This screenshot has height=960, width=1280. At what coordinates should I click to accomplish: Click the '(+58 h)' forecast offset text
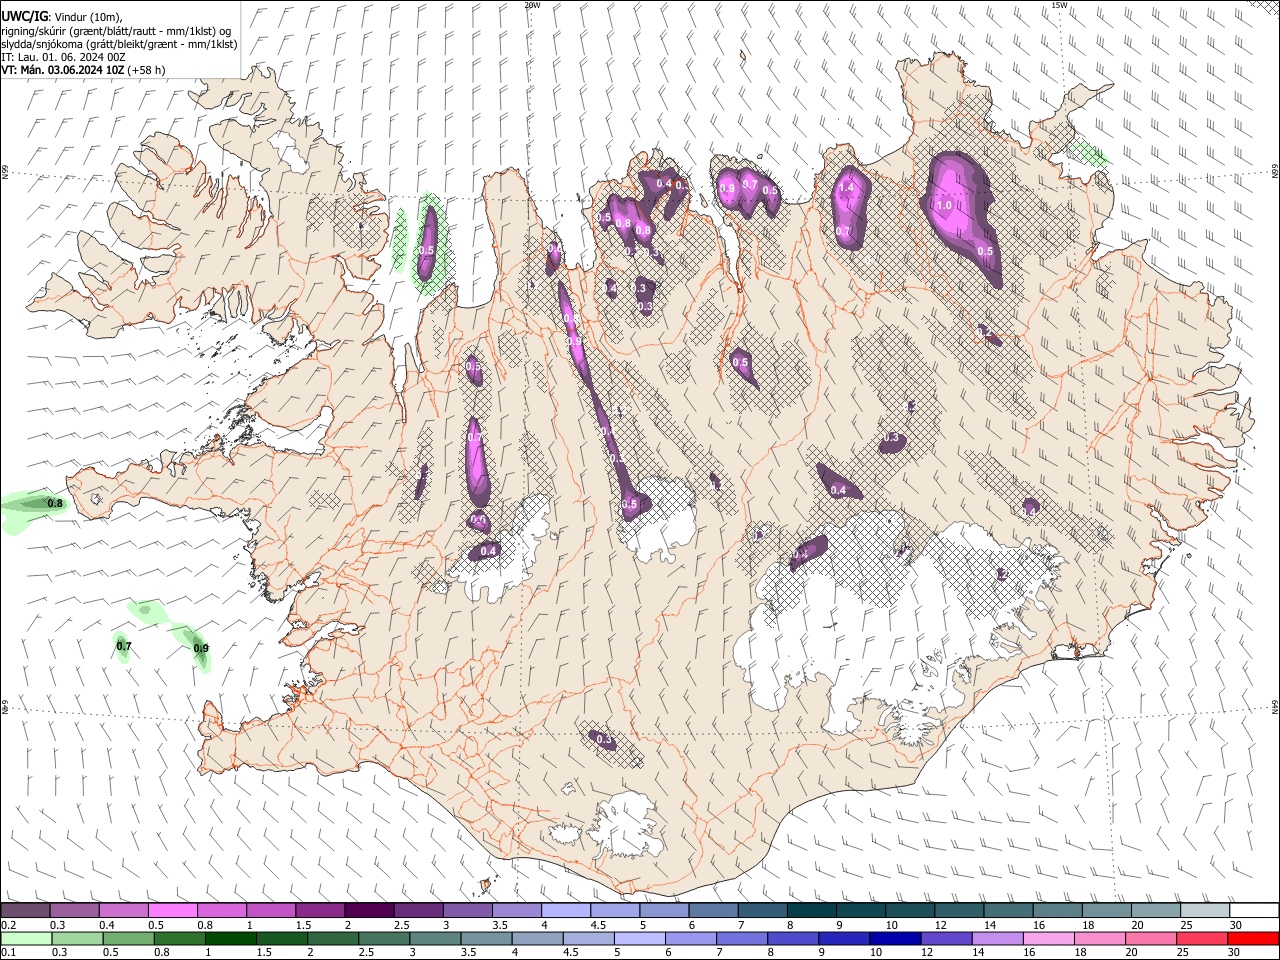click(147, 70)
